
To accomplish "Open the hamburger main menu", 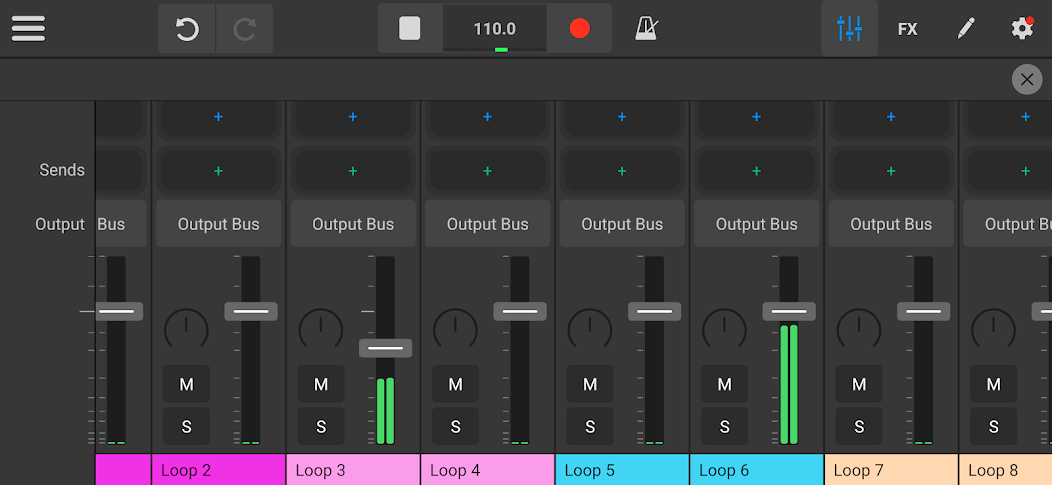I will (28, 28).
